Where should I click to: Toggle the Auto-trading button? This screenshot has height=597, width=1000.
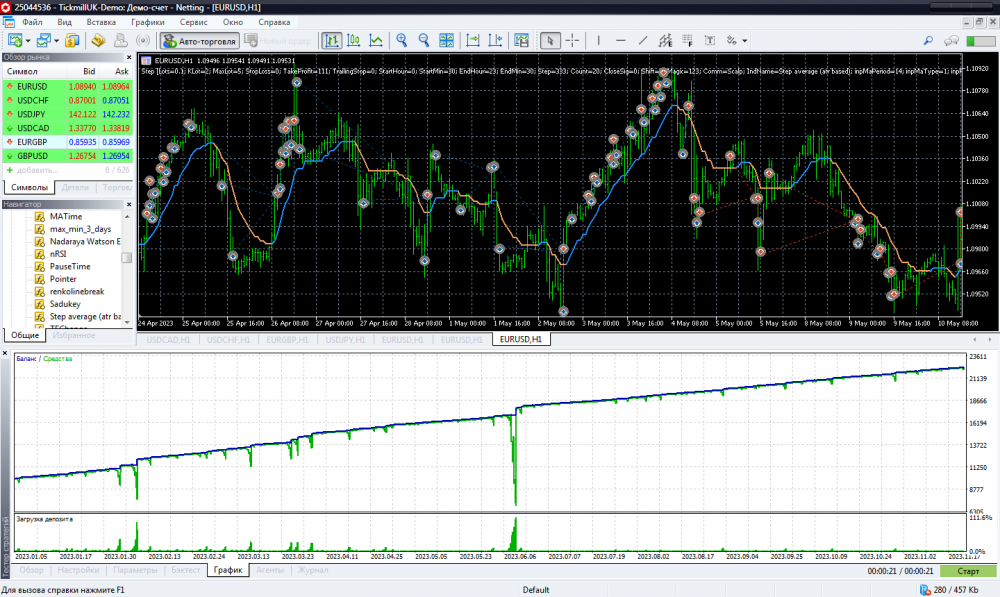(199, 41)
